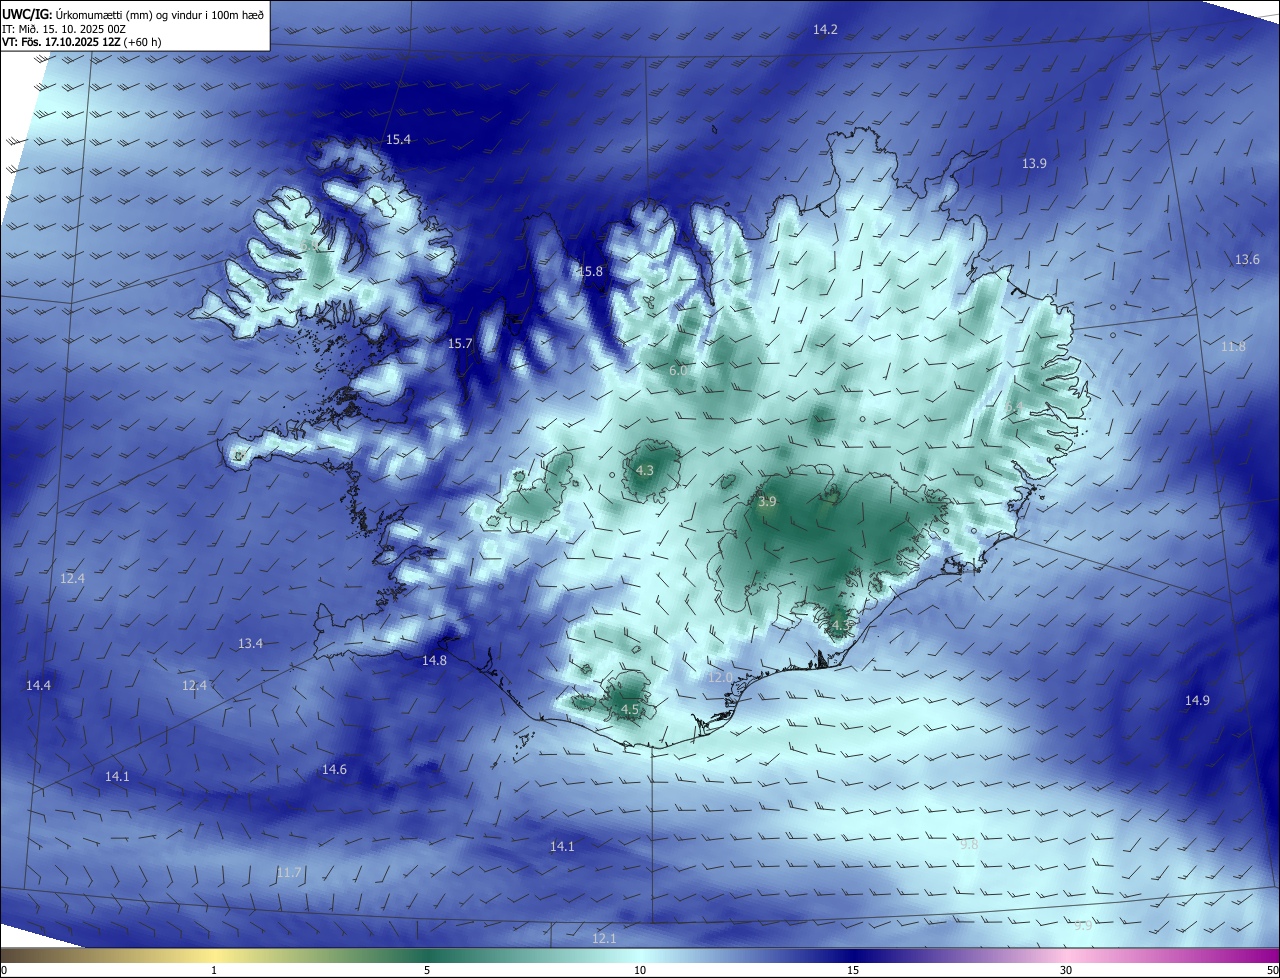1280x978 pixels.
Task: Click the 14.8 value label
Action: coord(434,660)
